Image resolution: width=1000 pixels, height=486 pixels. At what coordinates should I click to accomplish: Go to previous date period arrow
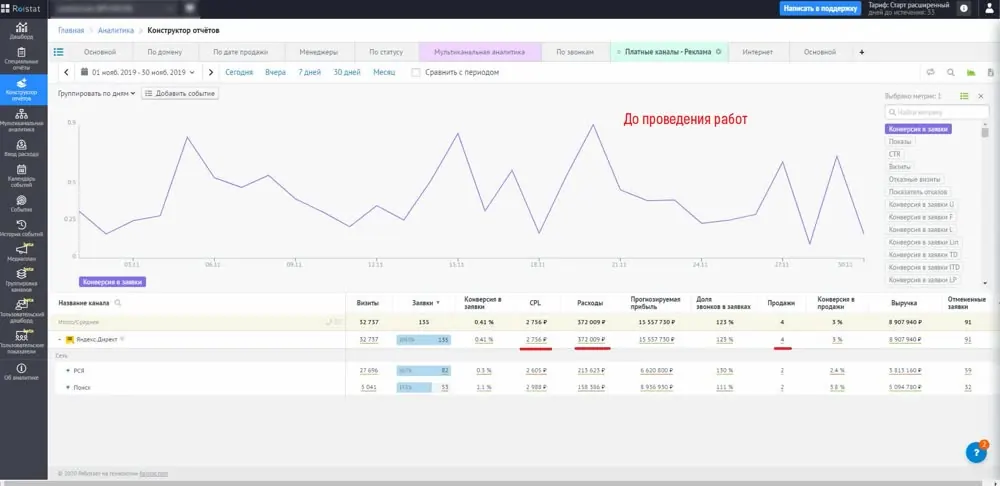(66, 73)
